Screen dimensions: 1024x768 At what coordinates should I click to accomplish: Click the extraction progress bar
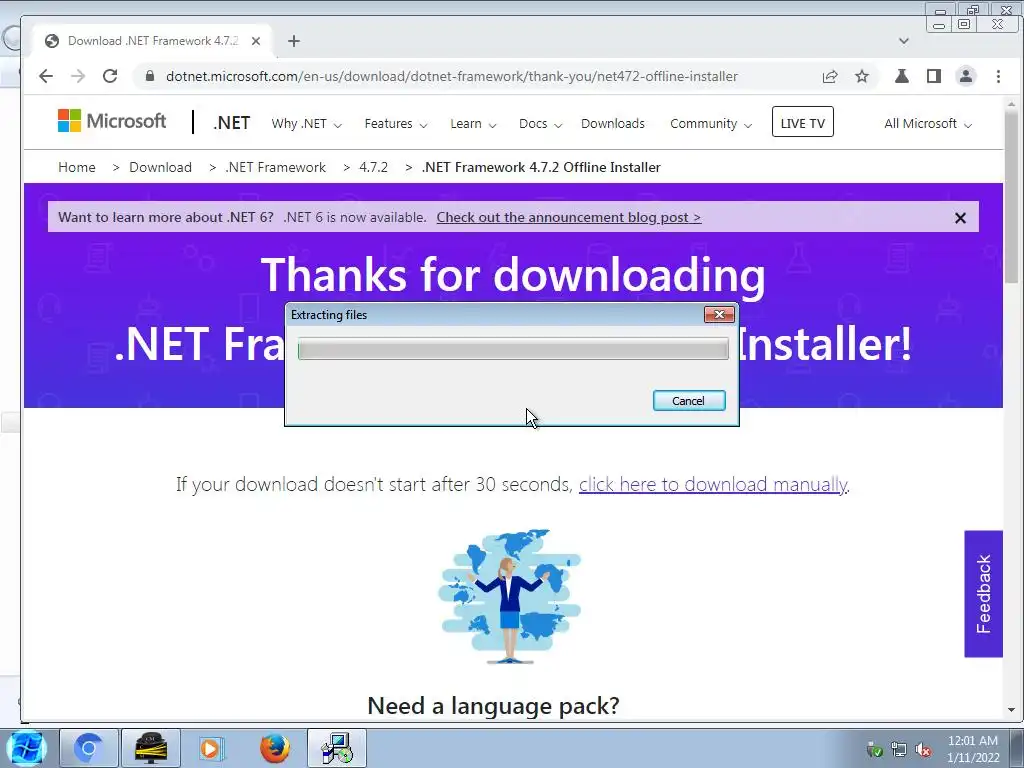coord(513,349)
